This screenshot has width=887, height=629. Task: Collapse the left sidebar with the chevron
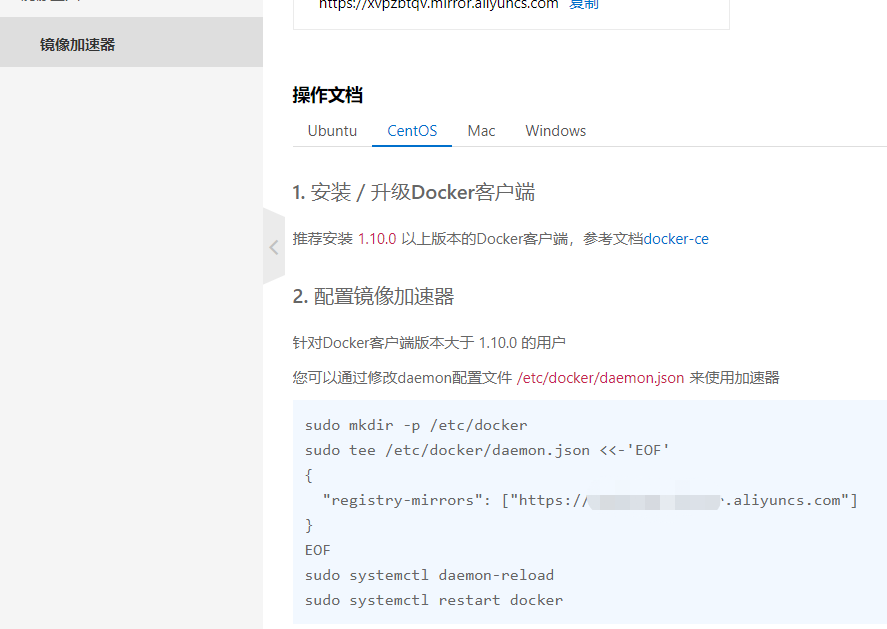click(273, 247)
